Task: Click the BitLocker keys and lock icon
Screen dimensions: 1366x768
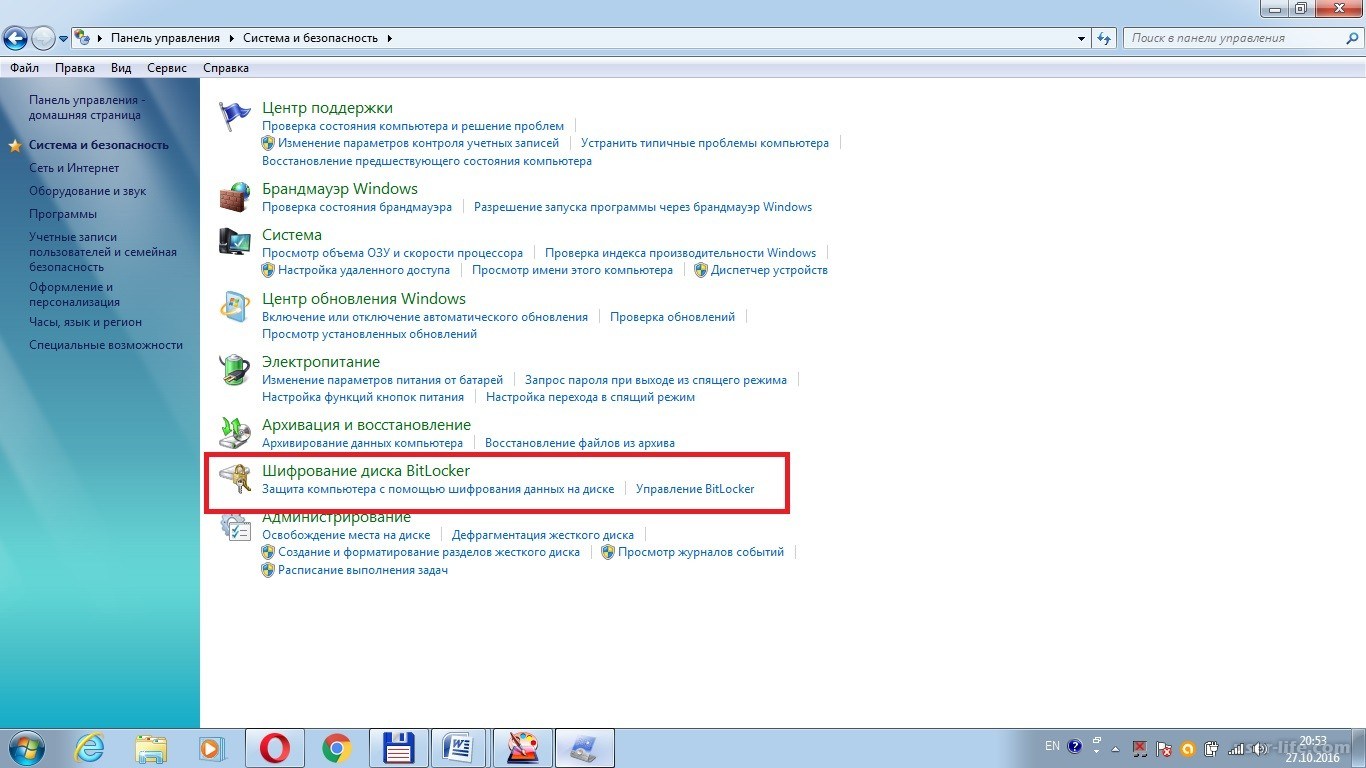Action: (235, 479)
